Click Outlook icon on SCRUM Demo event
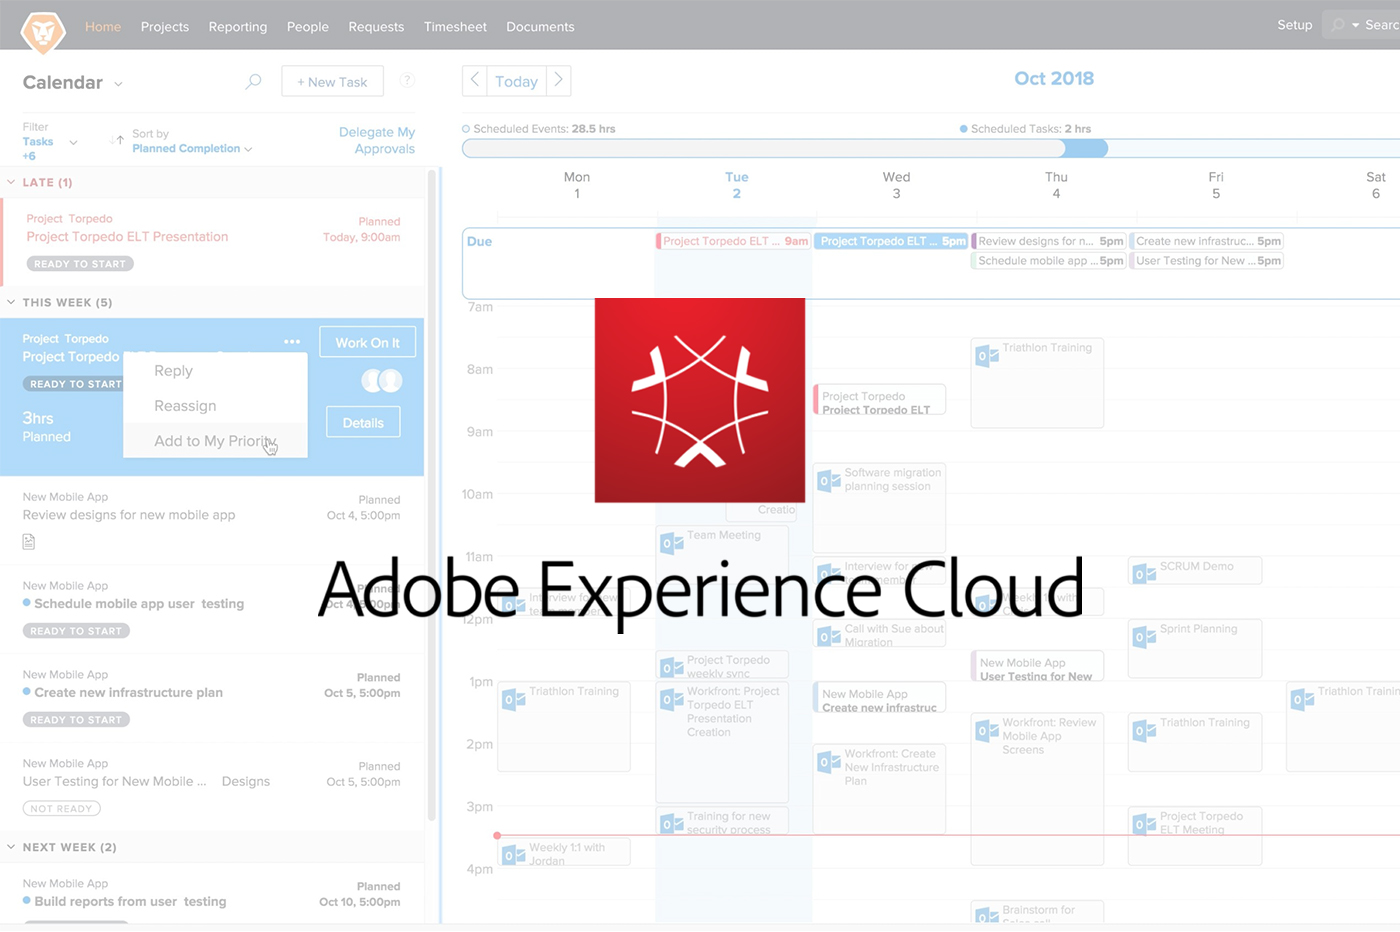The image size is (1400, 932). click(1144, 574)
